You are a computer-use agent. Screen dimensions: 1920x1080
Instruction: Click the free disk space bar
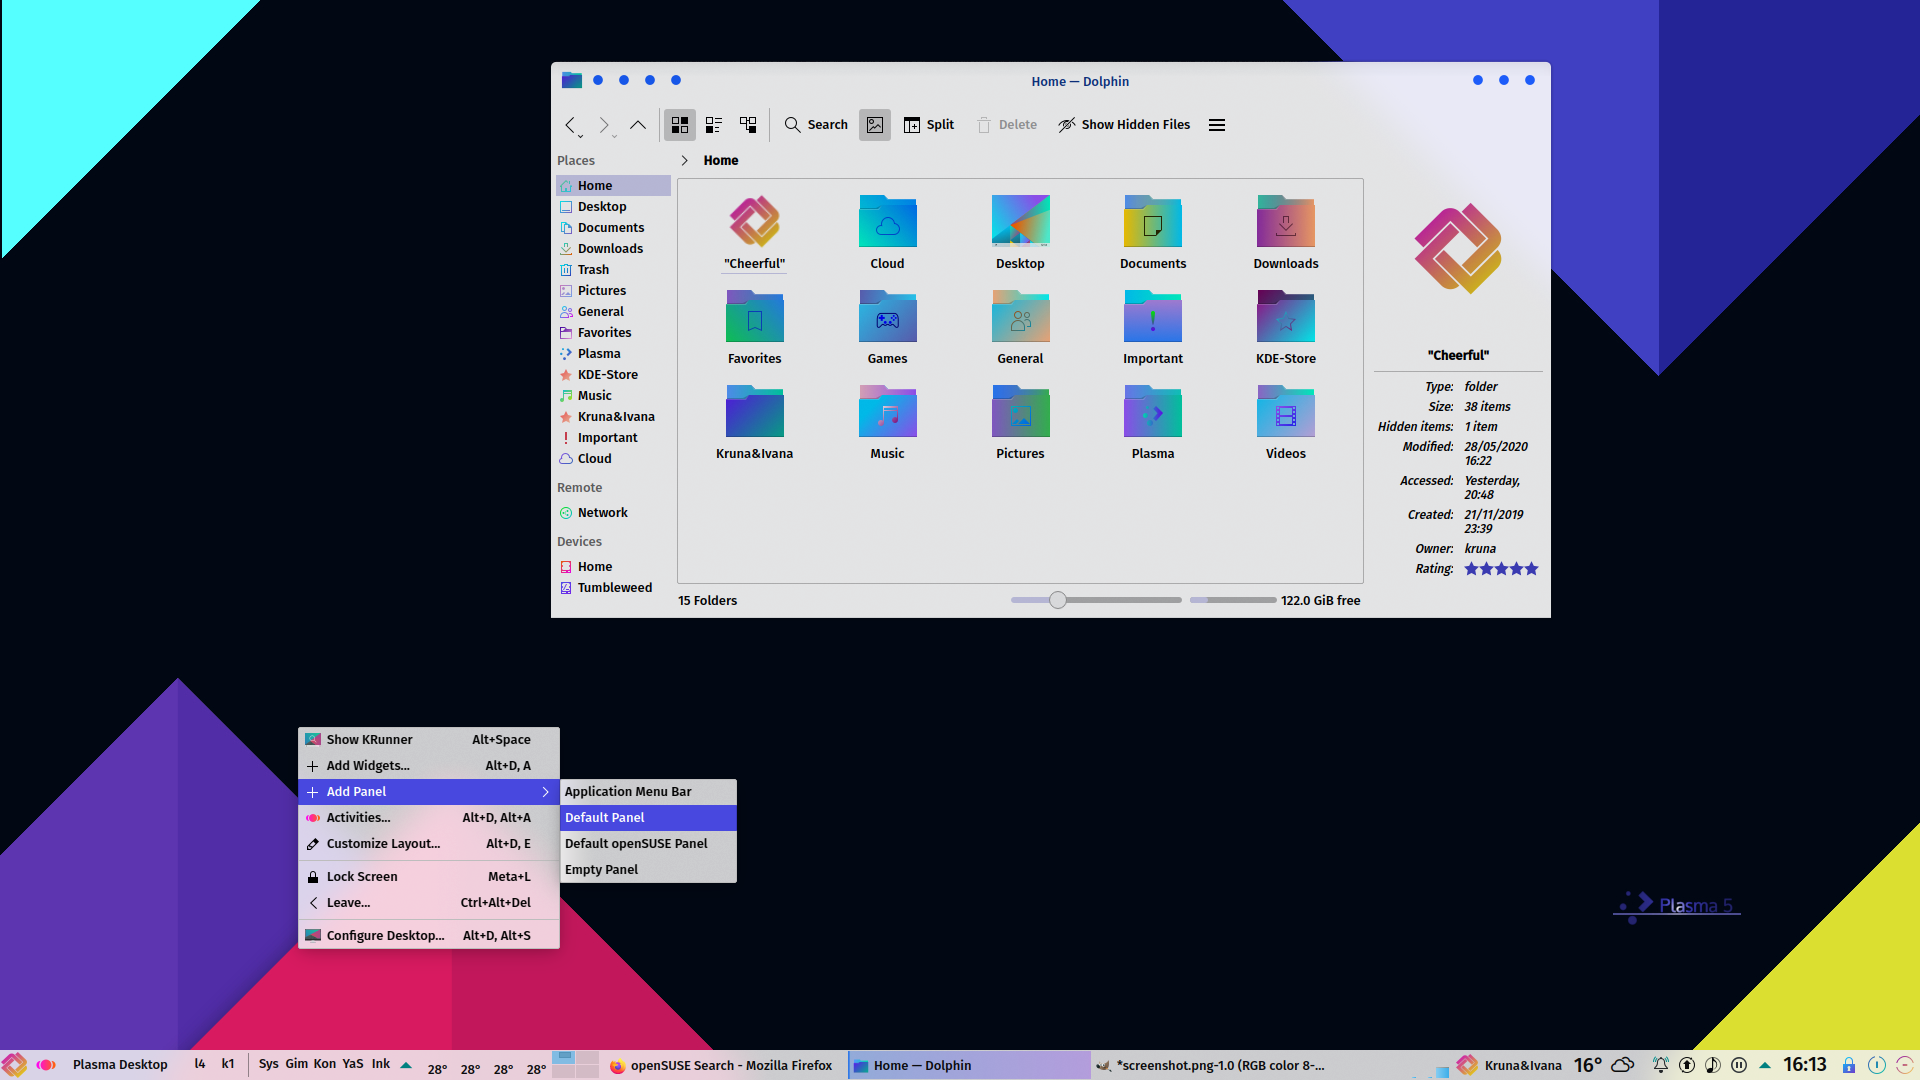(1233, 600)
